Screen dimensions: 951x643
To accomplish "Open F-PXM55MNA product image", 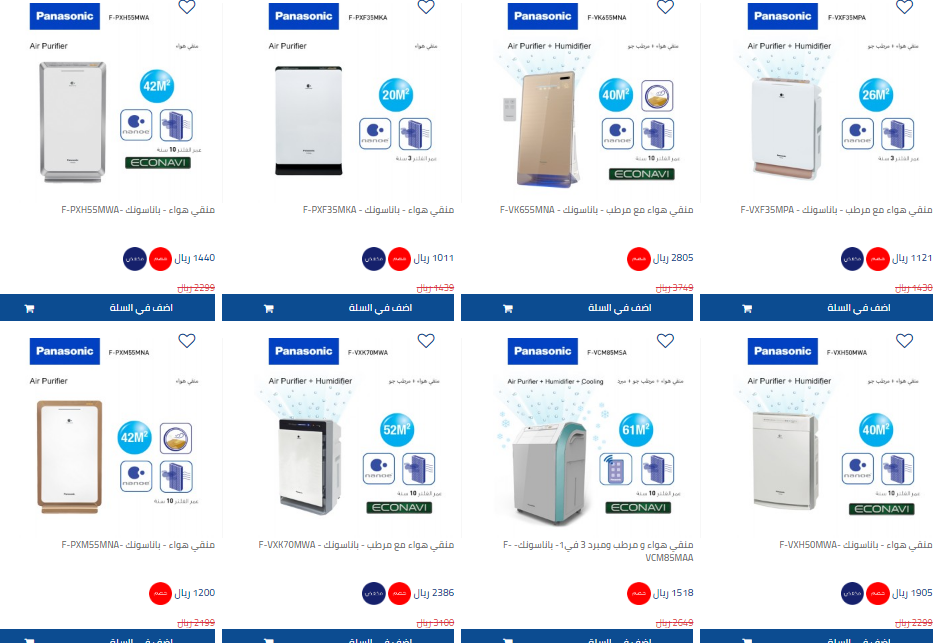I will pyautogui.click(x=115, y=436).
